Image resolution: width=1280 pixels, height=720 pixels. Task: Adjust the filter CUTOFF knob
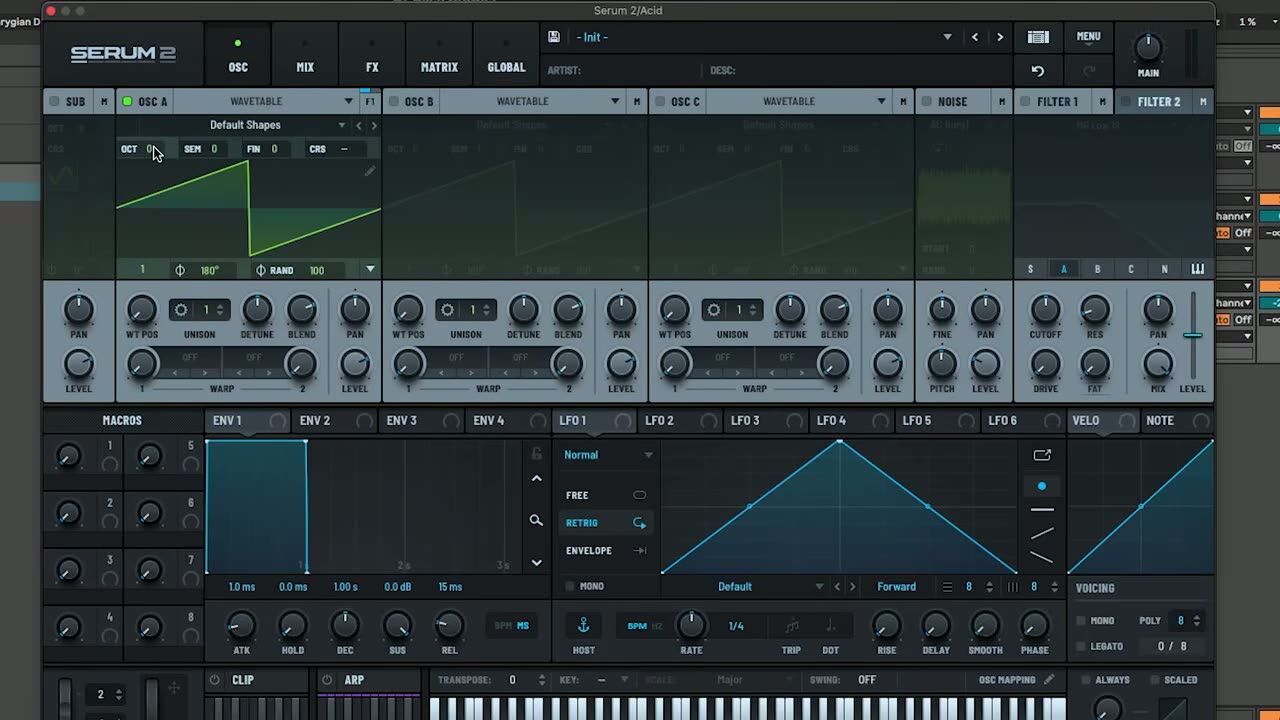(1045, 310)
